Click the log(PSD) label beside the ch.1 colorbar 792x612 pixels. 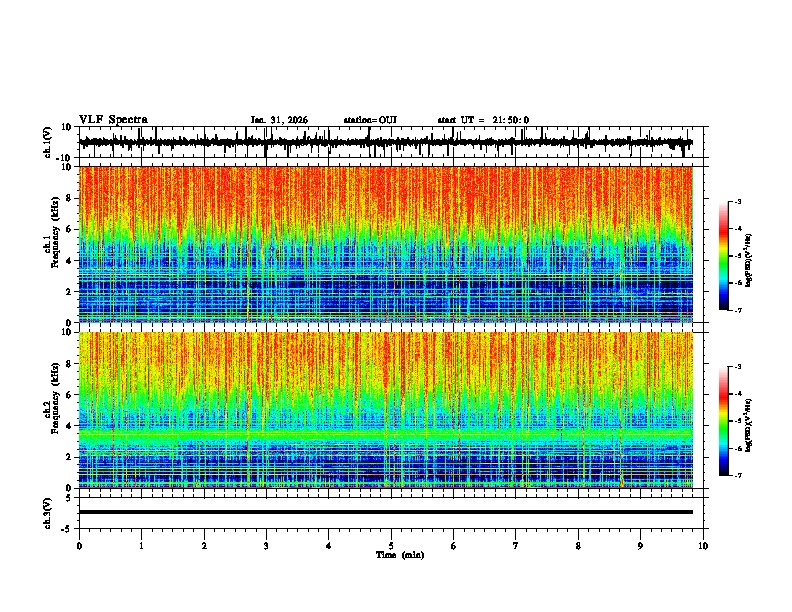click(748, 260)
